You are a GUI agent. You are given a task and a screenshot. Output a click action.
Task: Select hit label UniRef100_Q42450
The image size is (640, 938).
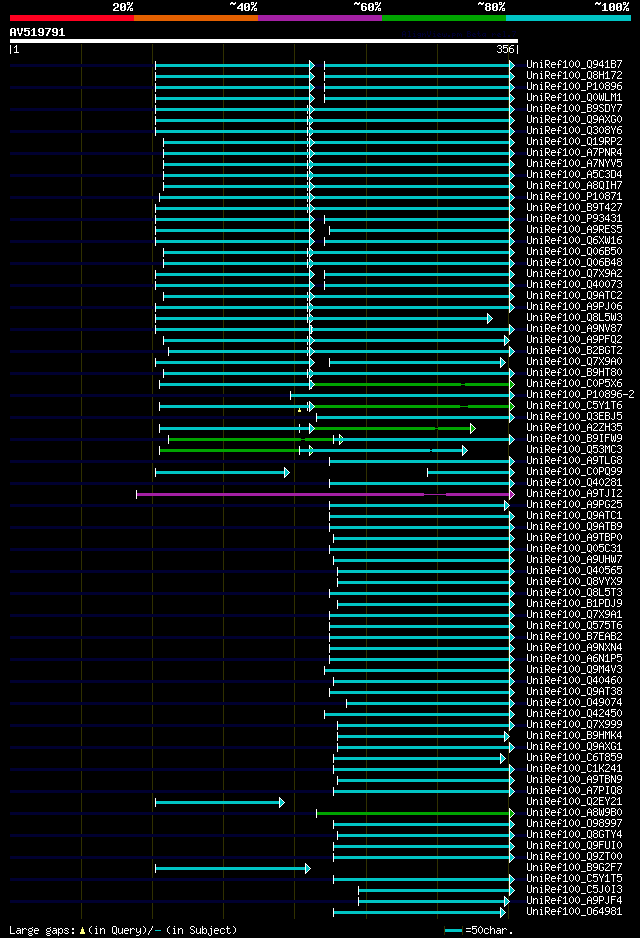574,714
